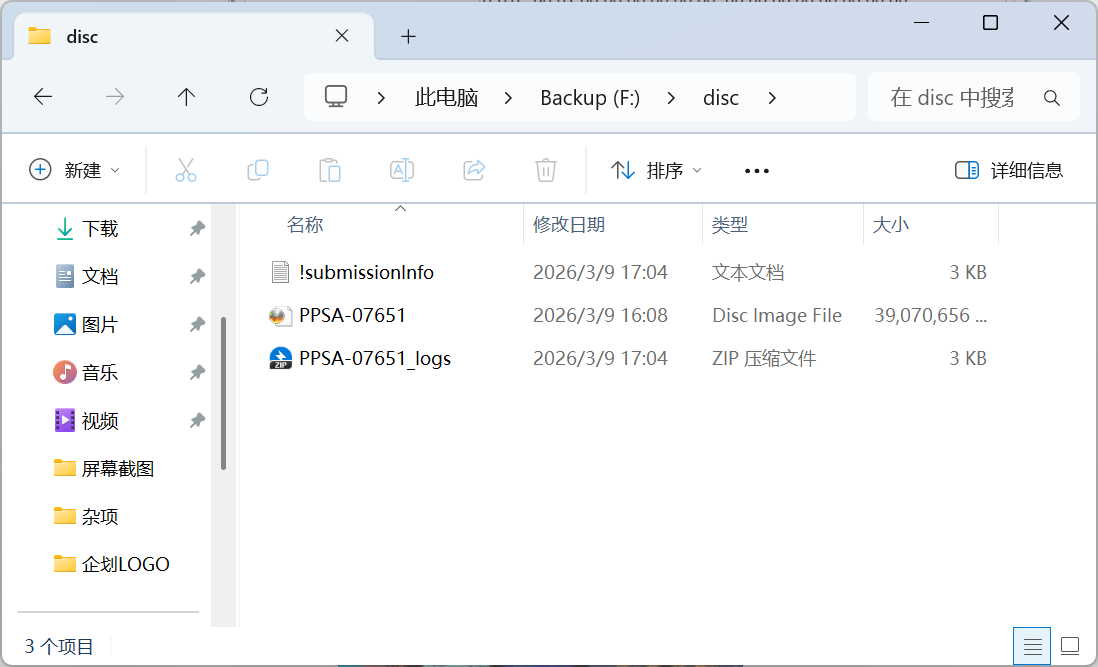Switch to large icons view button

pos(1070,646)
